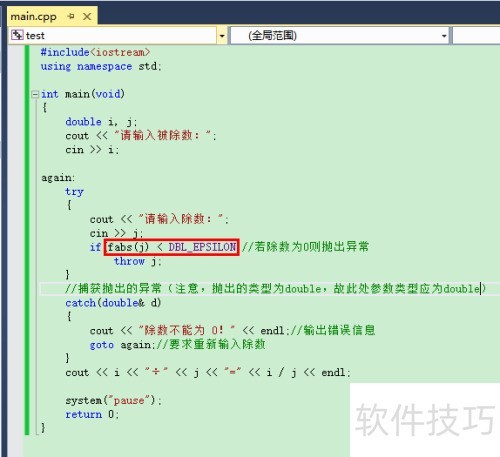Screen dimensions: 500x457
Task: Click the goto again statement
Action: (x=122, y=345)
